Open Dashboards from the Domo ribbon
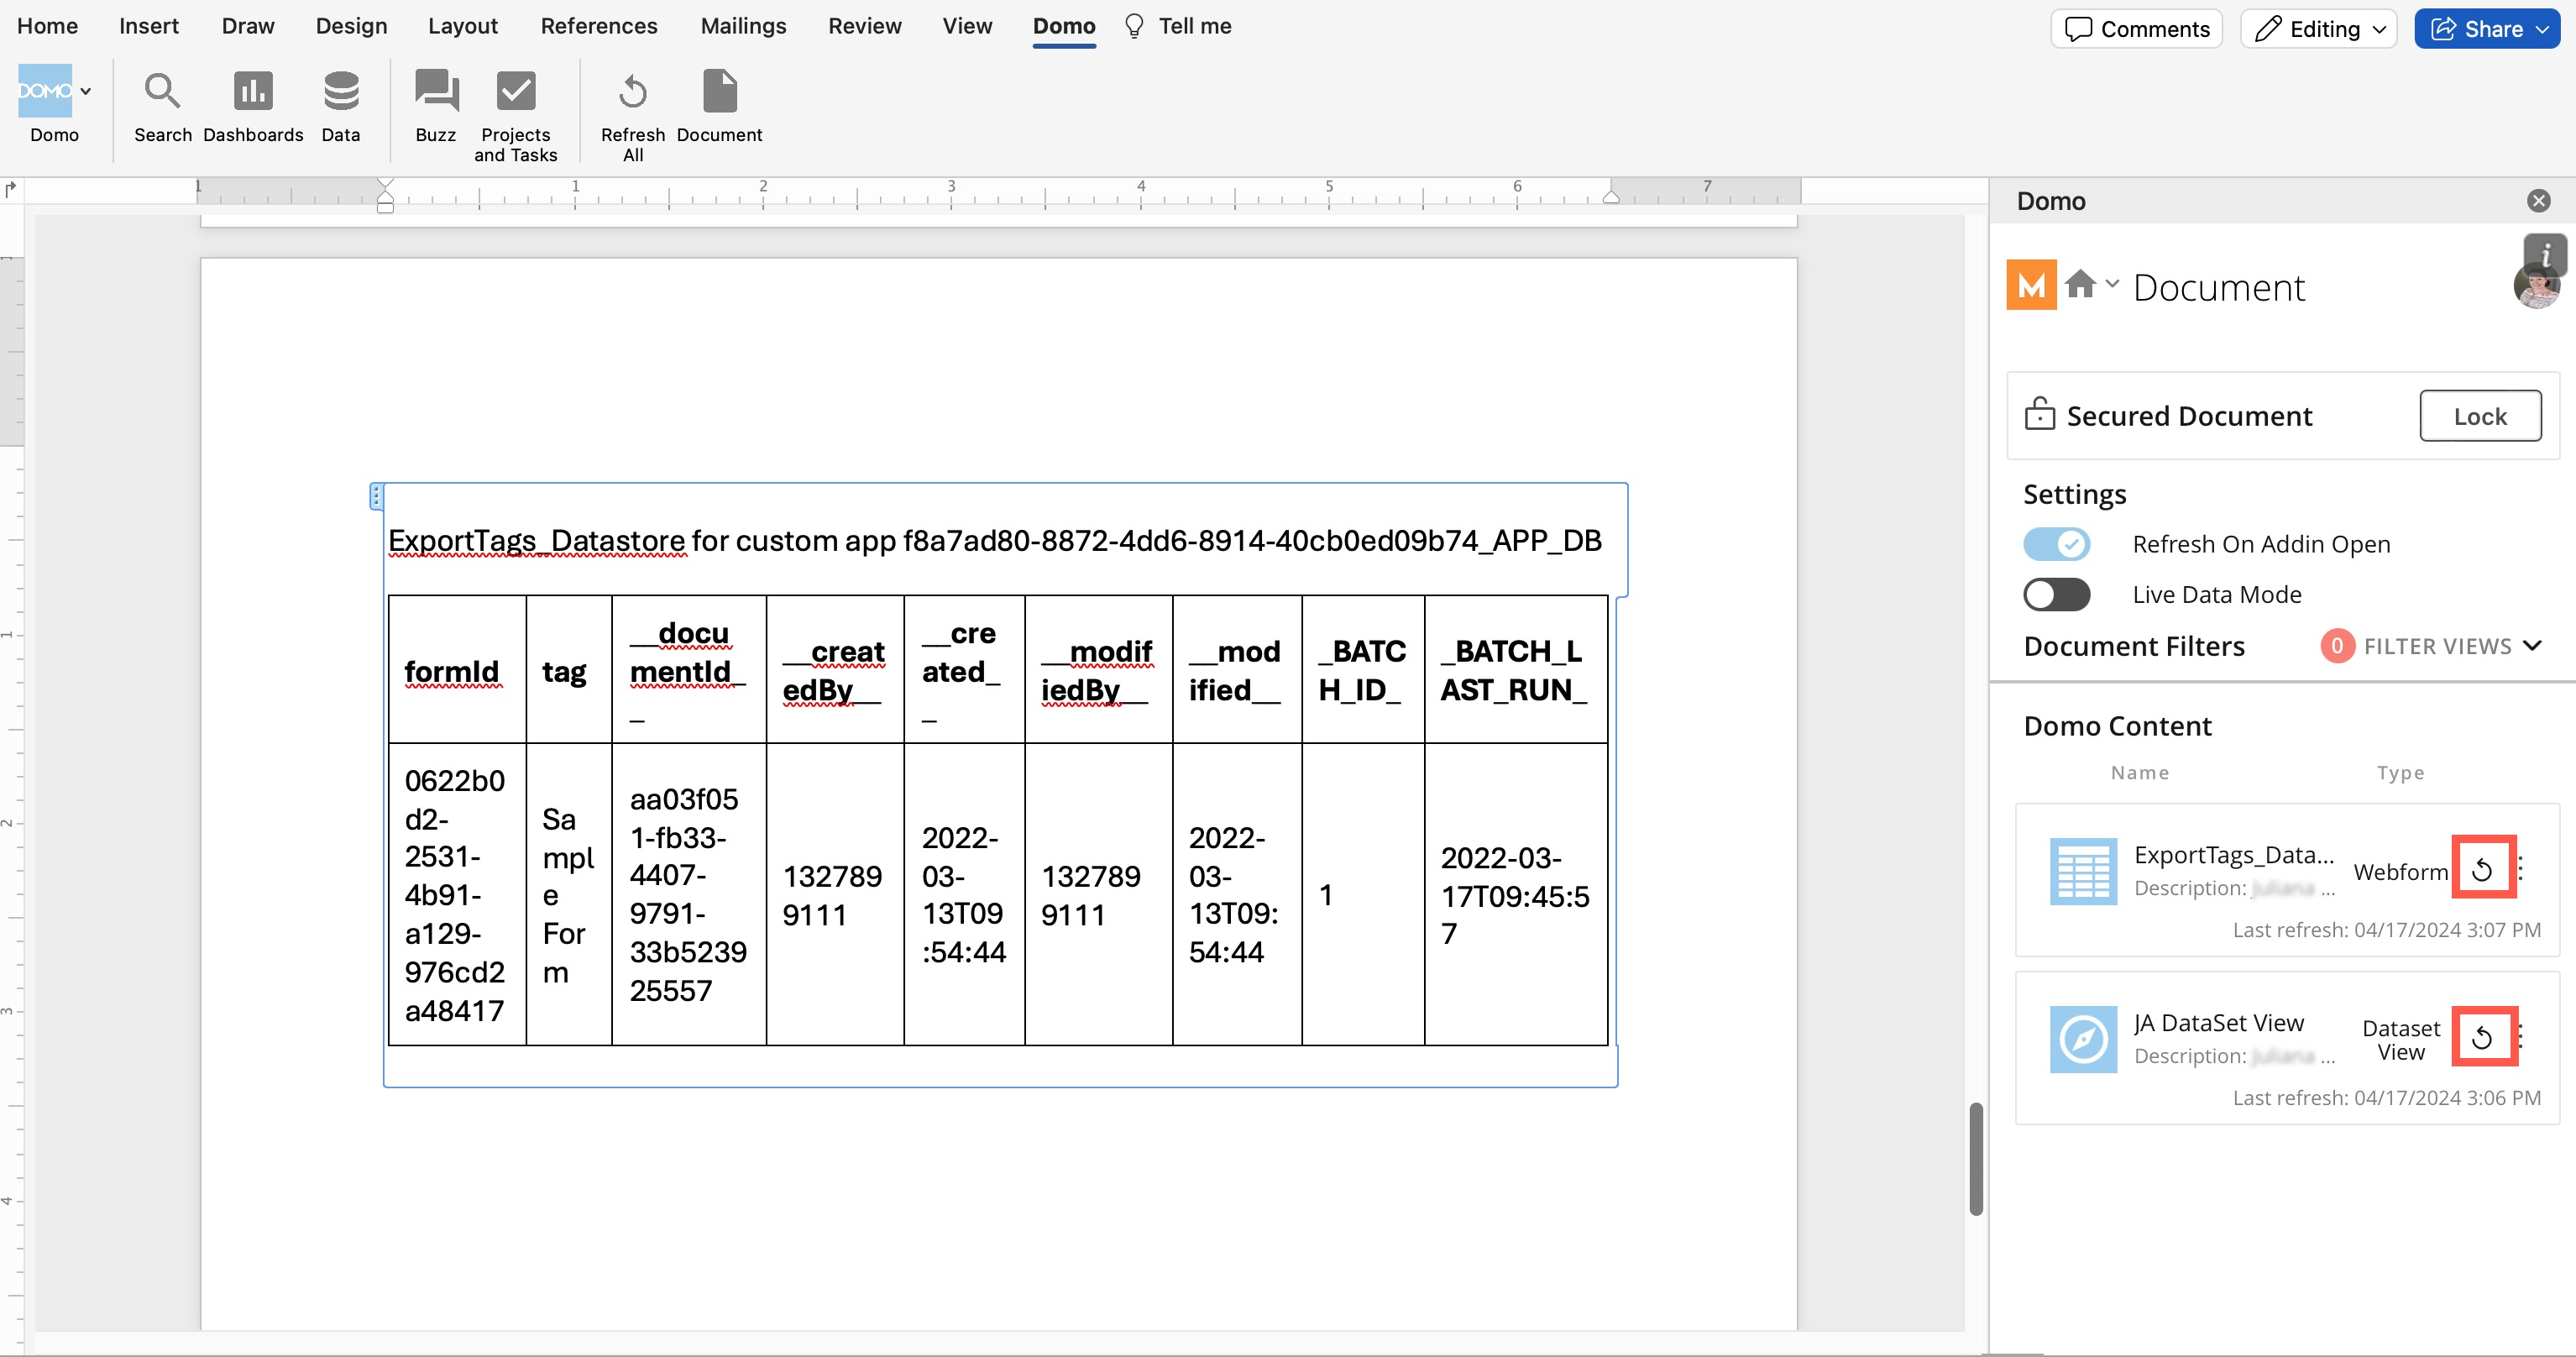The image size is (2576, 1357). click(x=252, y=105)
